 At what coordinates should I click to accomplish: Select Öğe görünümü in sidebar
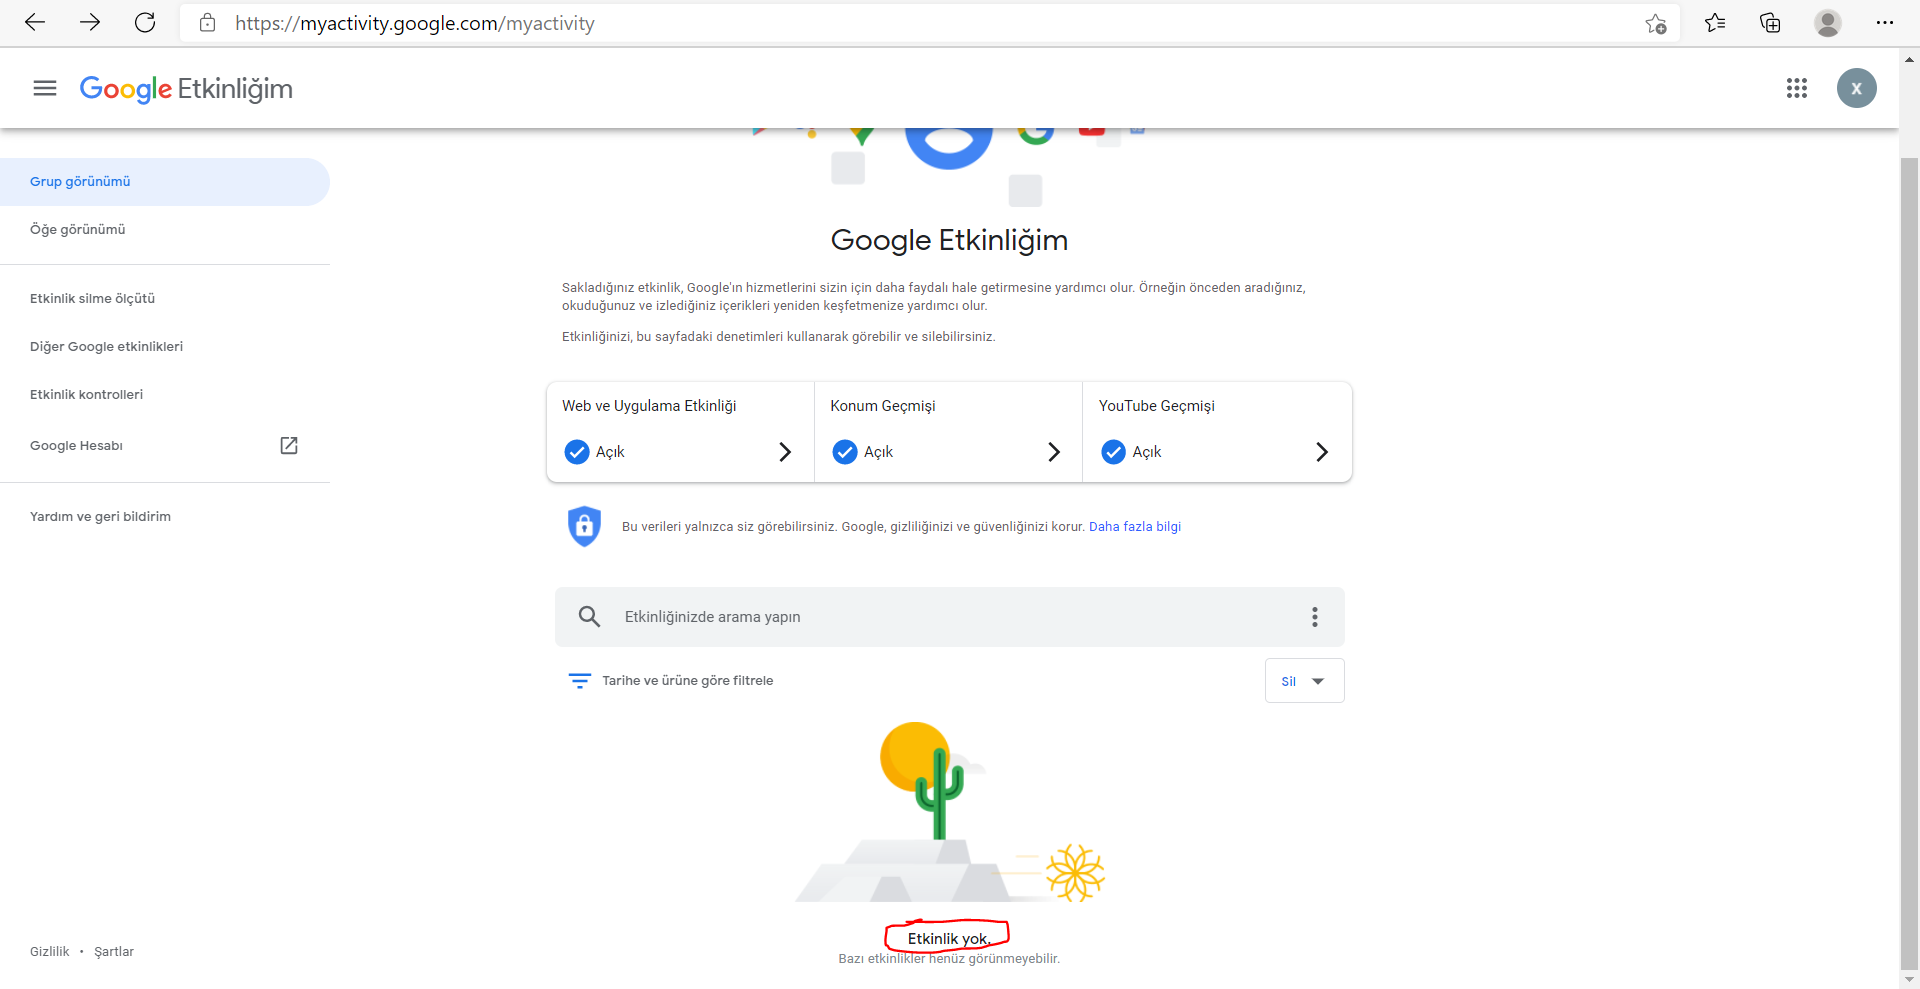165,230
